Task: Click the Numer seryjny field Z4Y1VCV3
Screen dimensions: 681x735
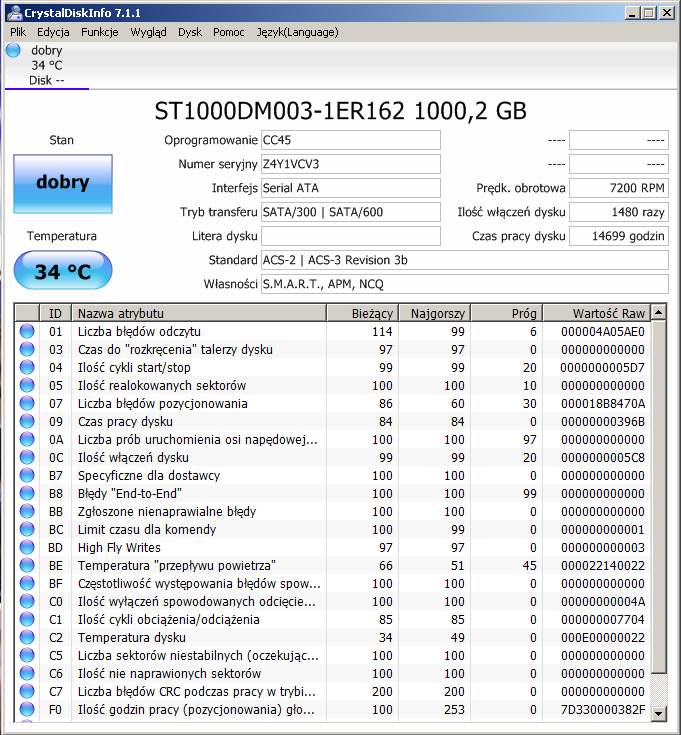Action: (351, 164)
